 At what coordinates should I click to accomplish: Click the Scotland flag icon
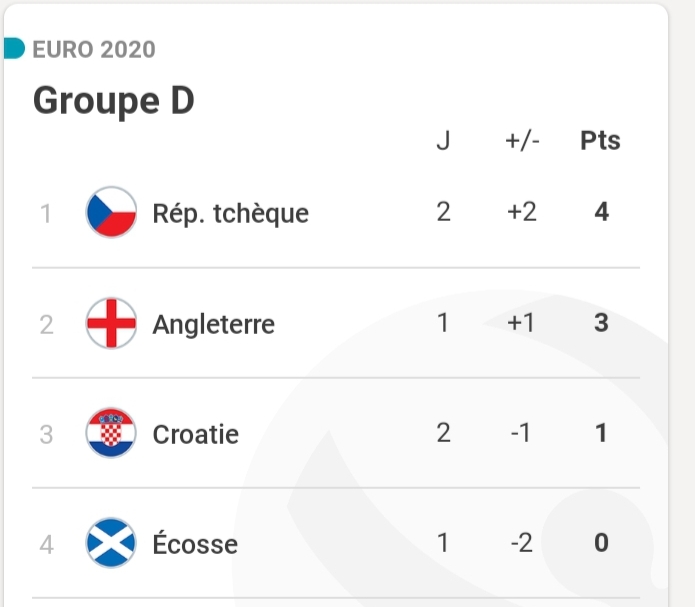tap(111, 544)
